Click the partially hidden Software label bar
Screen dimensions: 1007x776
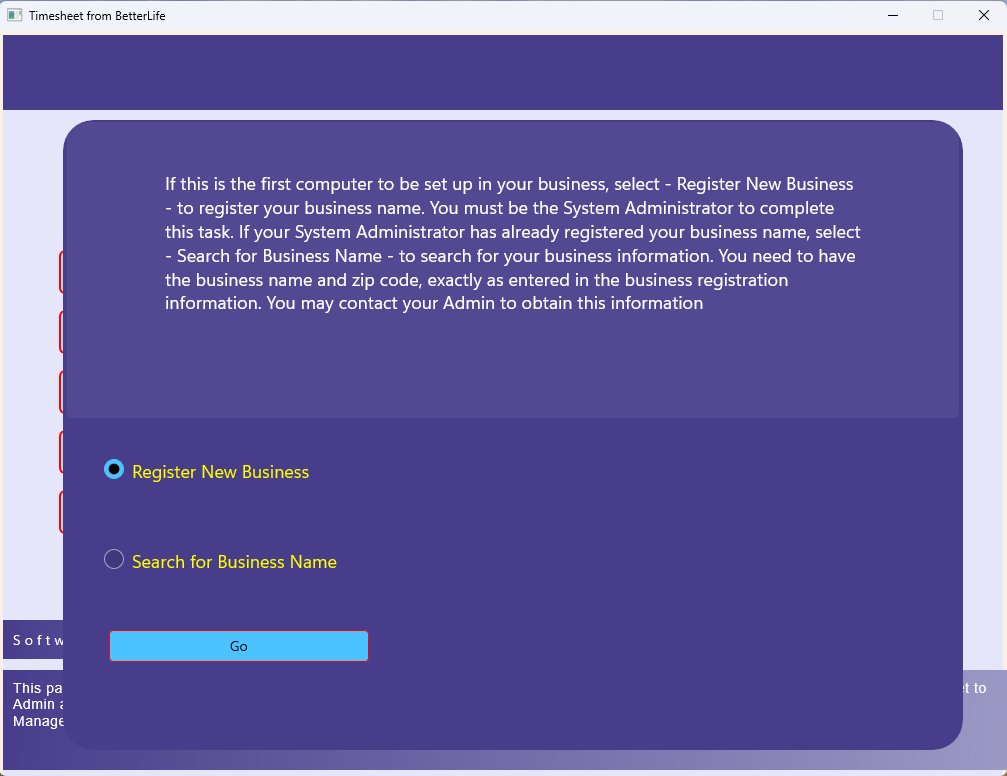point(35,640)
